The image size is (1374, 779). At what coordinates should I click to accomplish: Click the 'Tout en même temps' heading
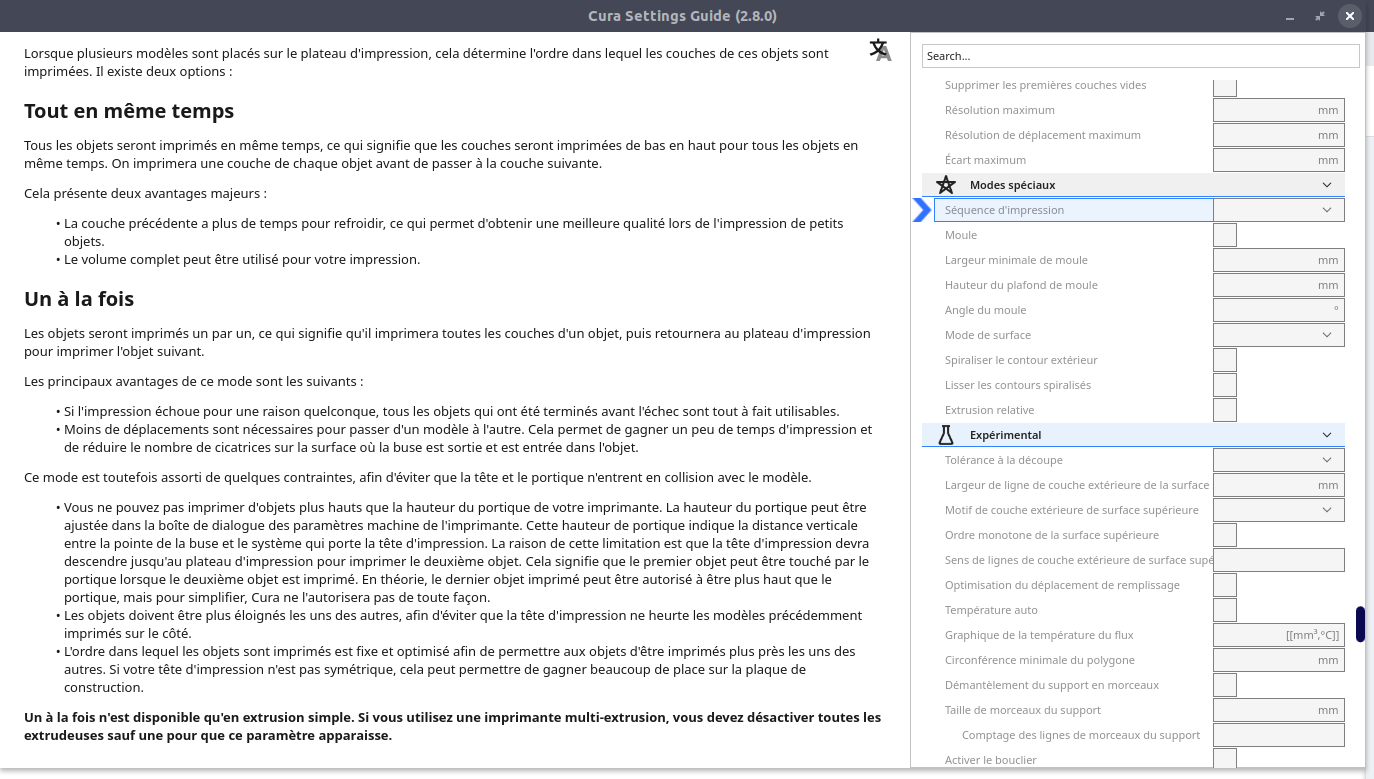click(x=129, y=111)
